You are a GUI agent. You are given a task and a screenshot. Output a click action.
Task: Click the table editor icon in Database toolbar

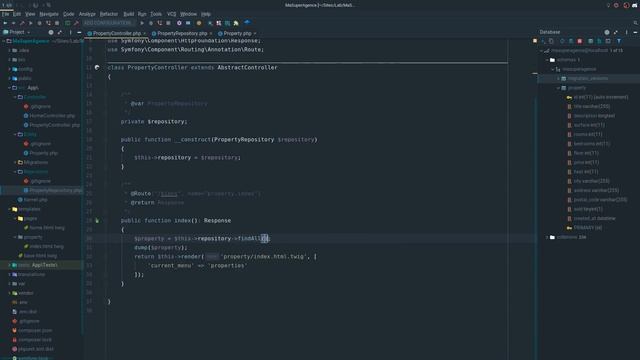[590, 41]
